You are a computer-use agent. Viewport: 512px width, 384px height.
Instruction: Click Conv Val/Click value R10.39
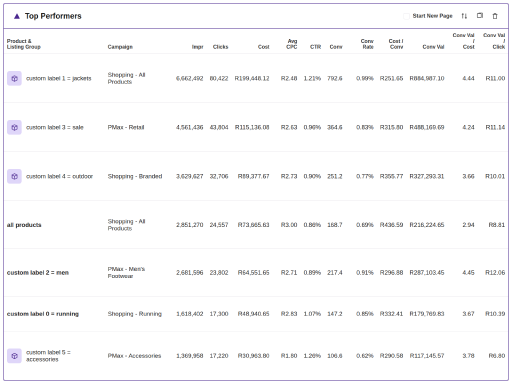coord(495,314)
